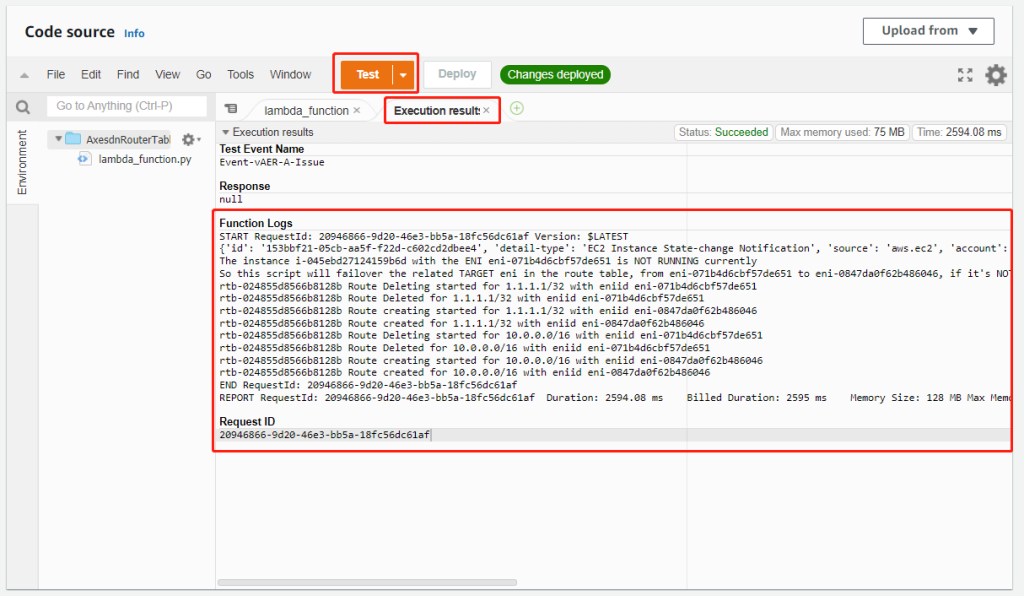The width and height of the screenshot is (1024, 596).
Task: Collapse the menu bar with the up arrow
Action: 24,75
